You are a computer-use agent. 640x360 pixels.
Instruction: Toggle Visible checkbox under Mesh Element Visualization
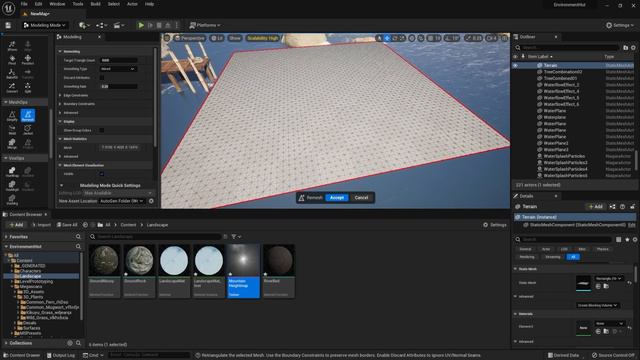pyautogui.click(x=102, y=174)
